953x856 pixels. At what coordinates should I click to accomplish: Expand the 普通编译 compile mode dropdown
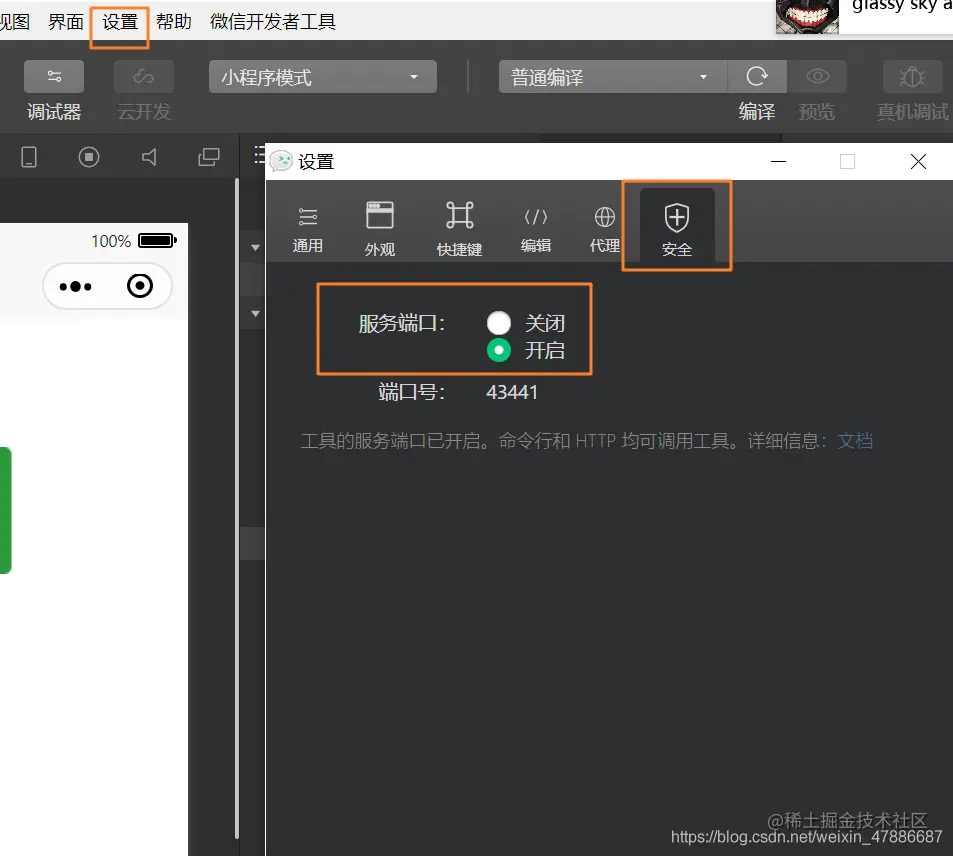tap(610, 76)
